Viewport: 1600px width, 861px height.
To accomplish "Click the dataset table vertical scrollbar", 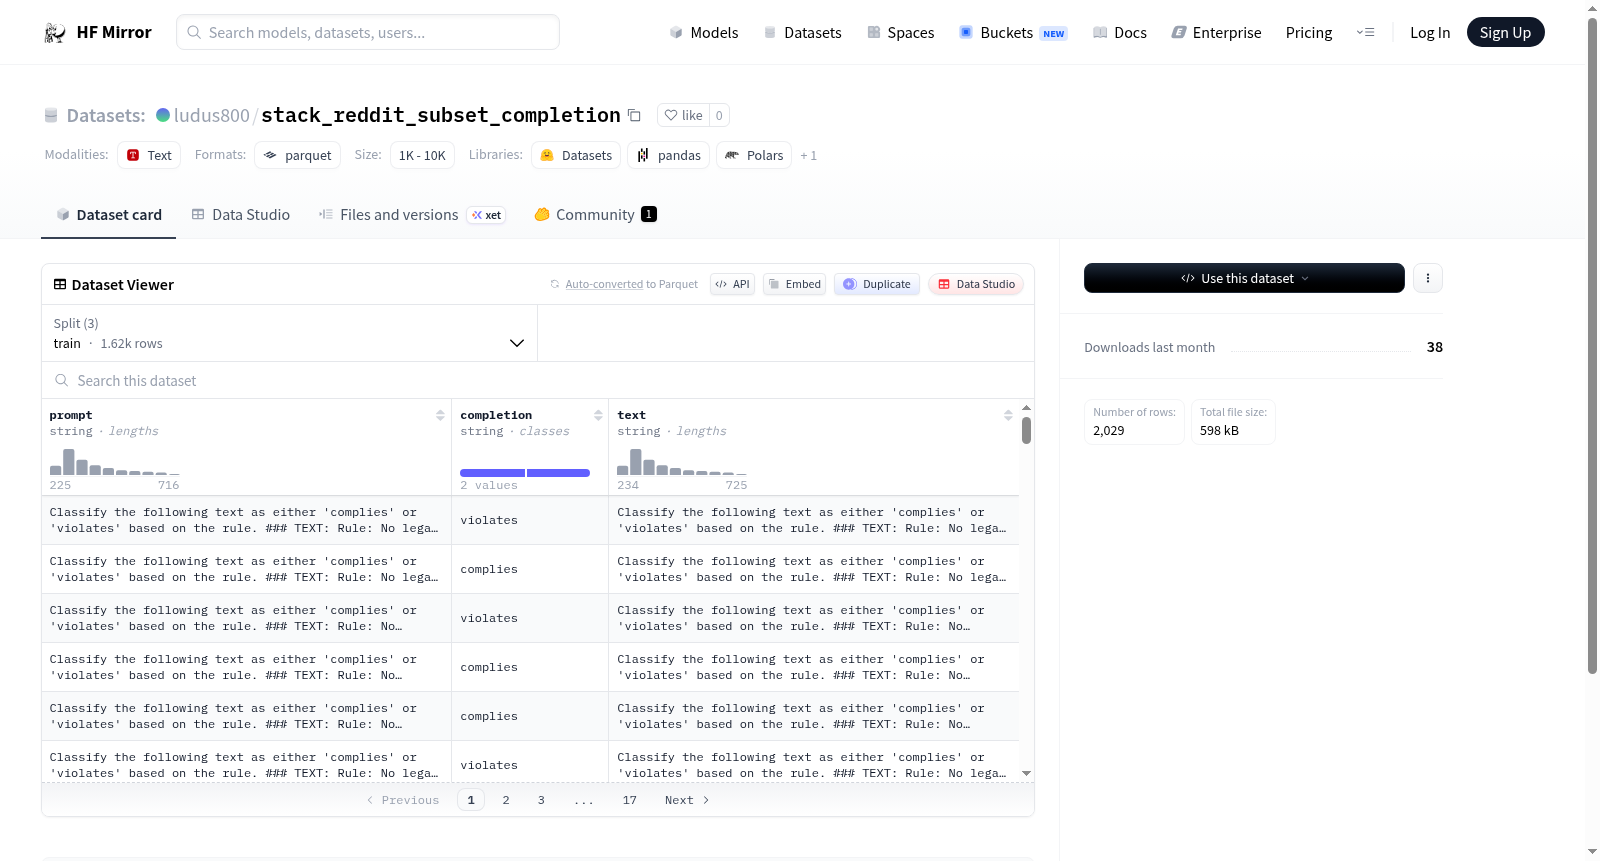I will 1026,430.
